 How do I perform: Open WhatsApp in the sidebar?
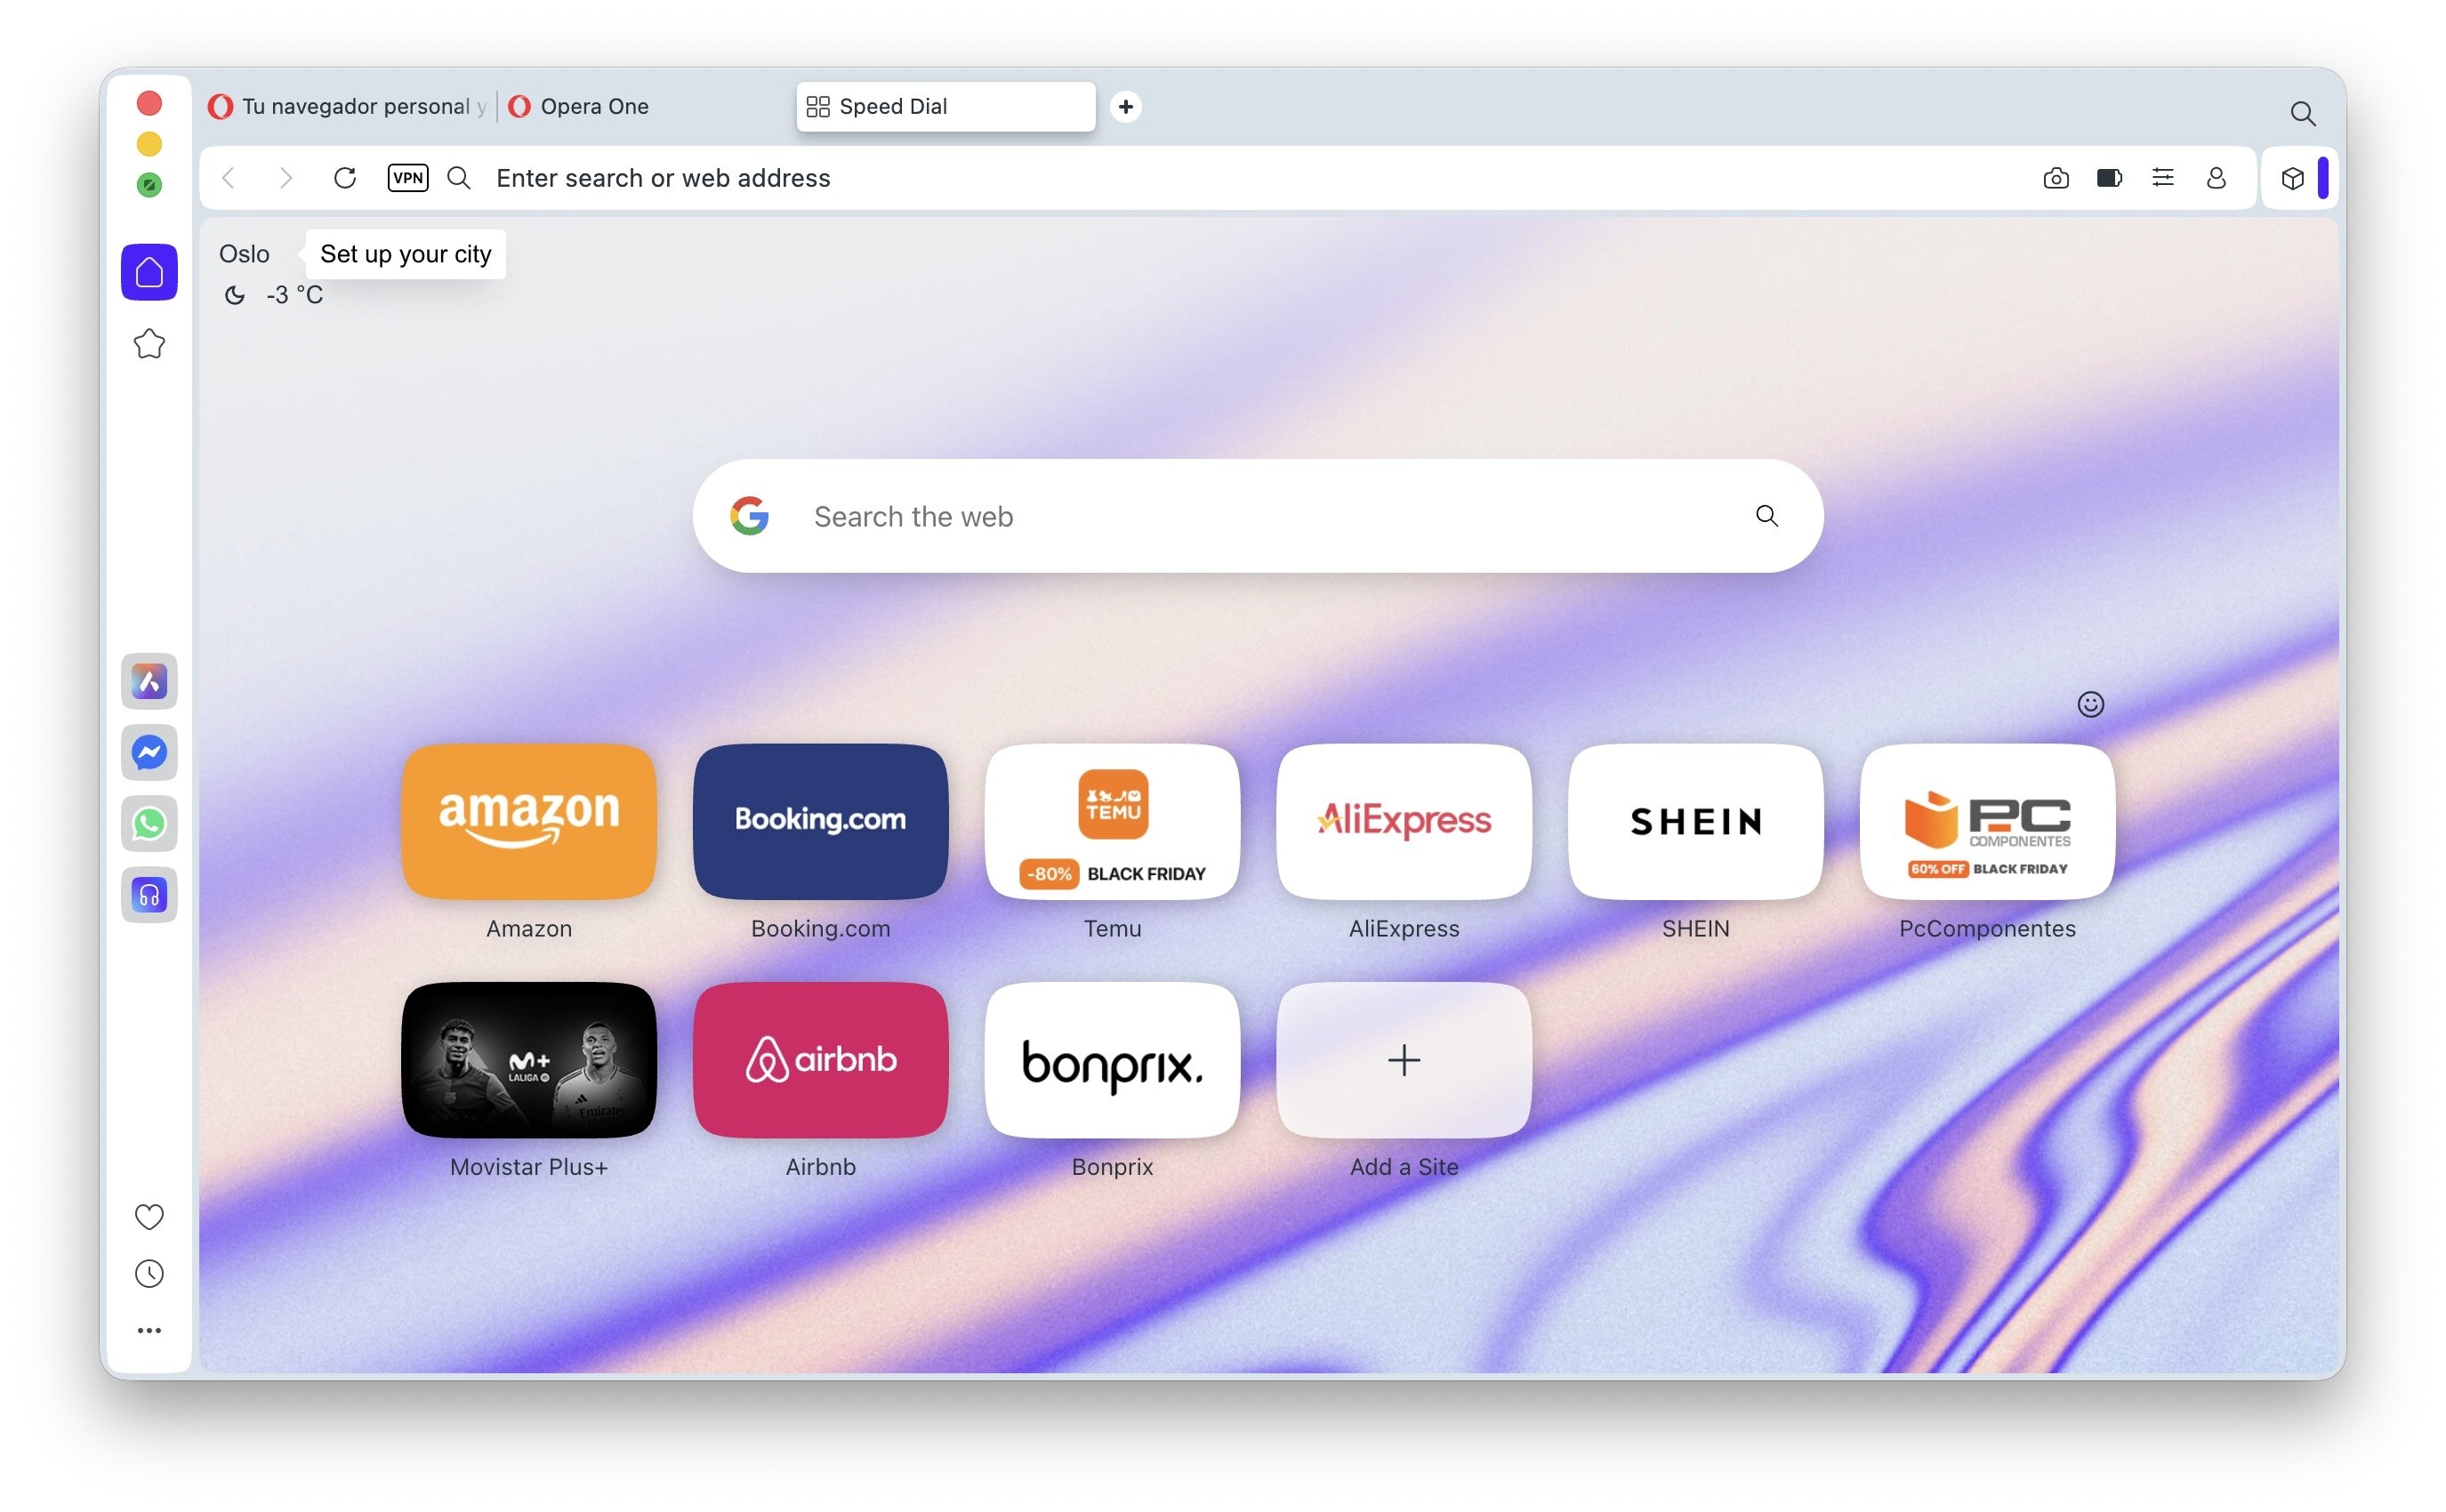point(149,824)
